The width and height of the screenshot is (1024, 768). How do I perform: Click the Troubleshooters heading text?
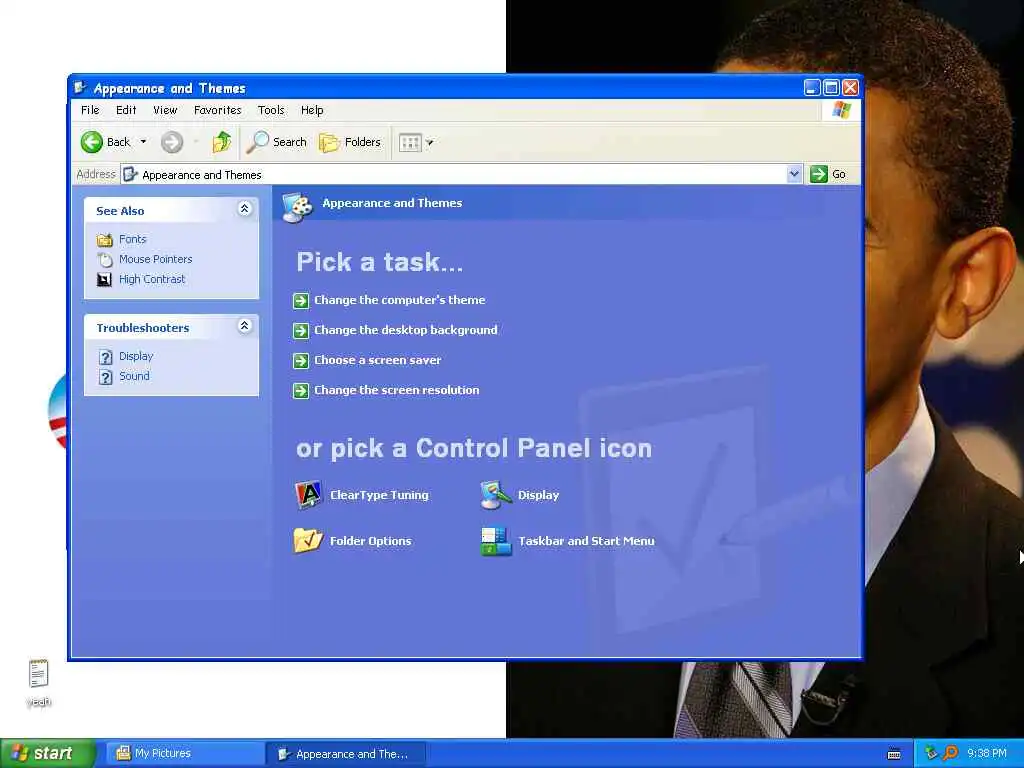coord(143,328)
